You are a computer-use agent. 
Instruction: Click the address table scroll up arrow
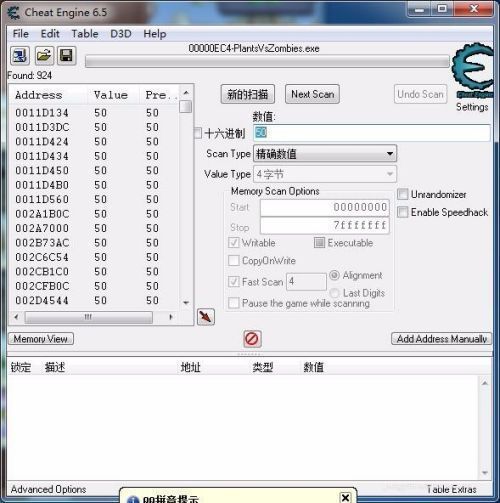485,383
